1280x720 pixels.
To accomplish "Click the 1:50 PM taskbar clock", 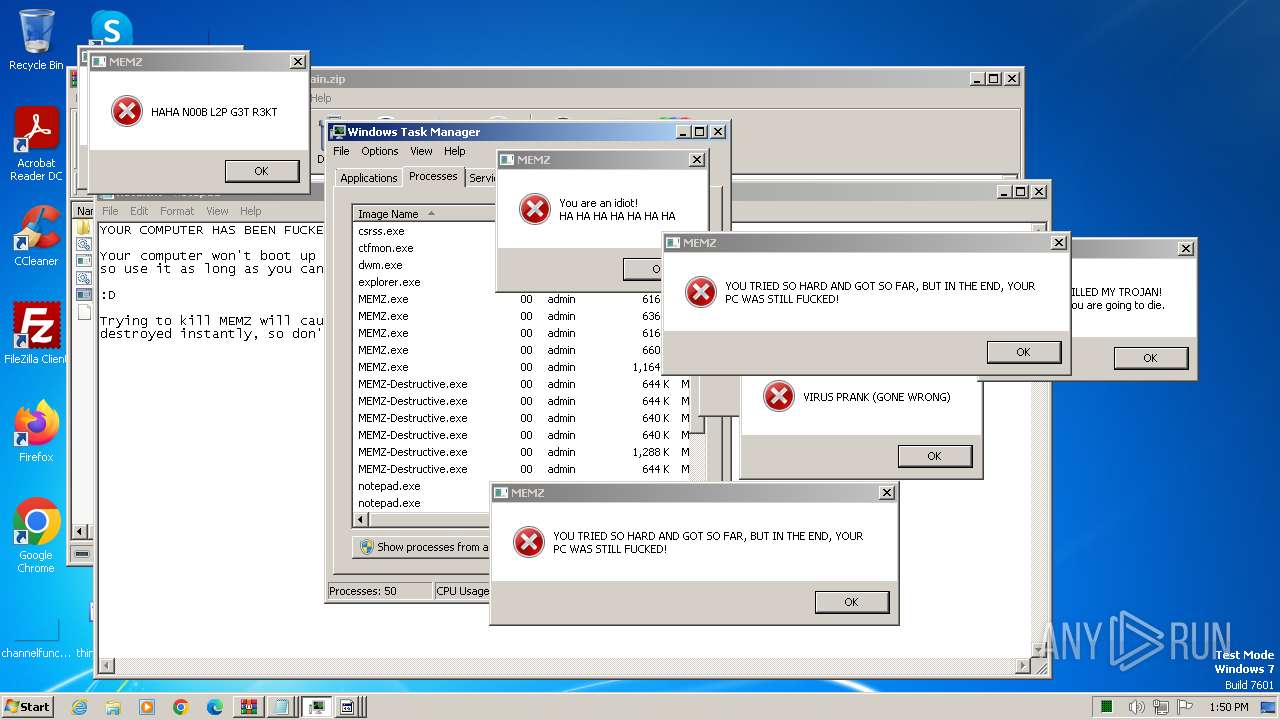I will 1229,707.
